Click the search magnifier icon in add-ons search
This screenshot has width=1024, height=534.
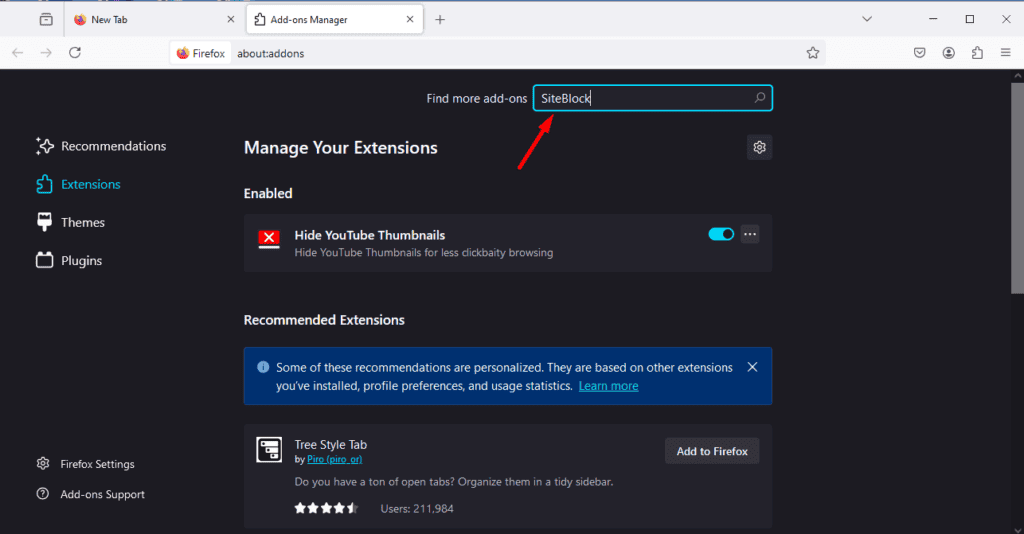760,98
